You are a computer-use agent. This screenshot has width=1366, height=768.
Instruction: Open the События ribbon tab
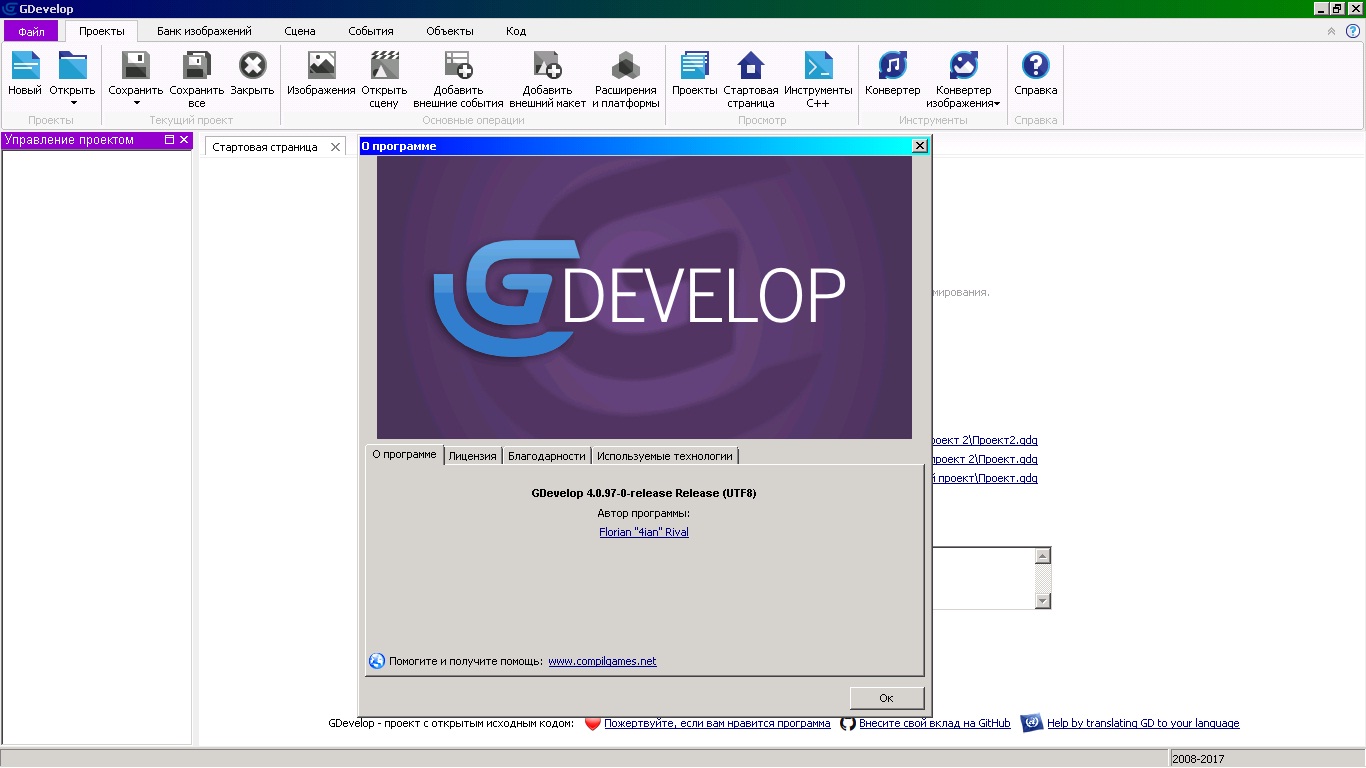pos(370,31)
